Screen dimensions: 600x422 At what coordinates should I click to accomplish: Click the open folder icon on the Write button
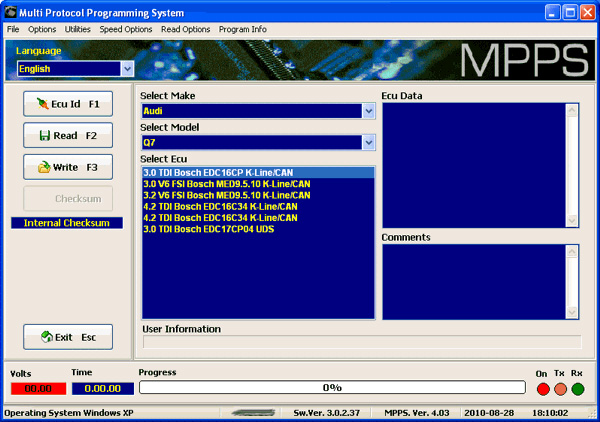pos(44,167)
